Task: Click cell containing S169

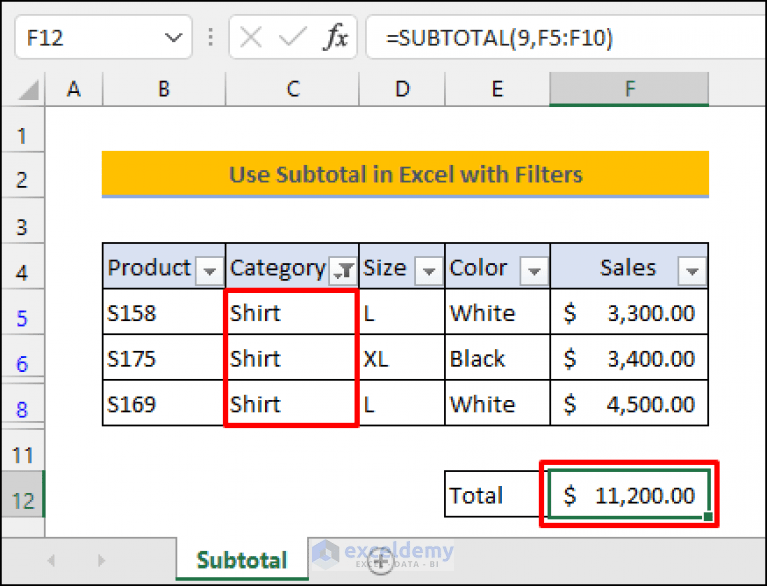Action: (164, 404)
